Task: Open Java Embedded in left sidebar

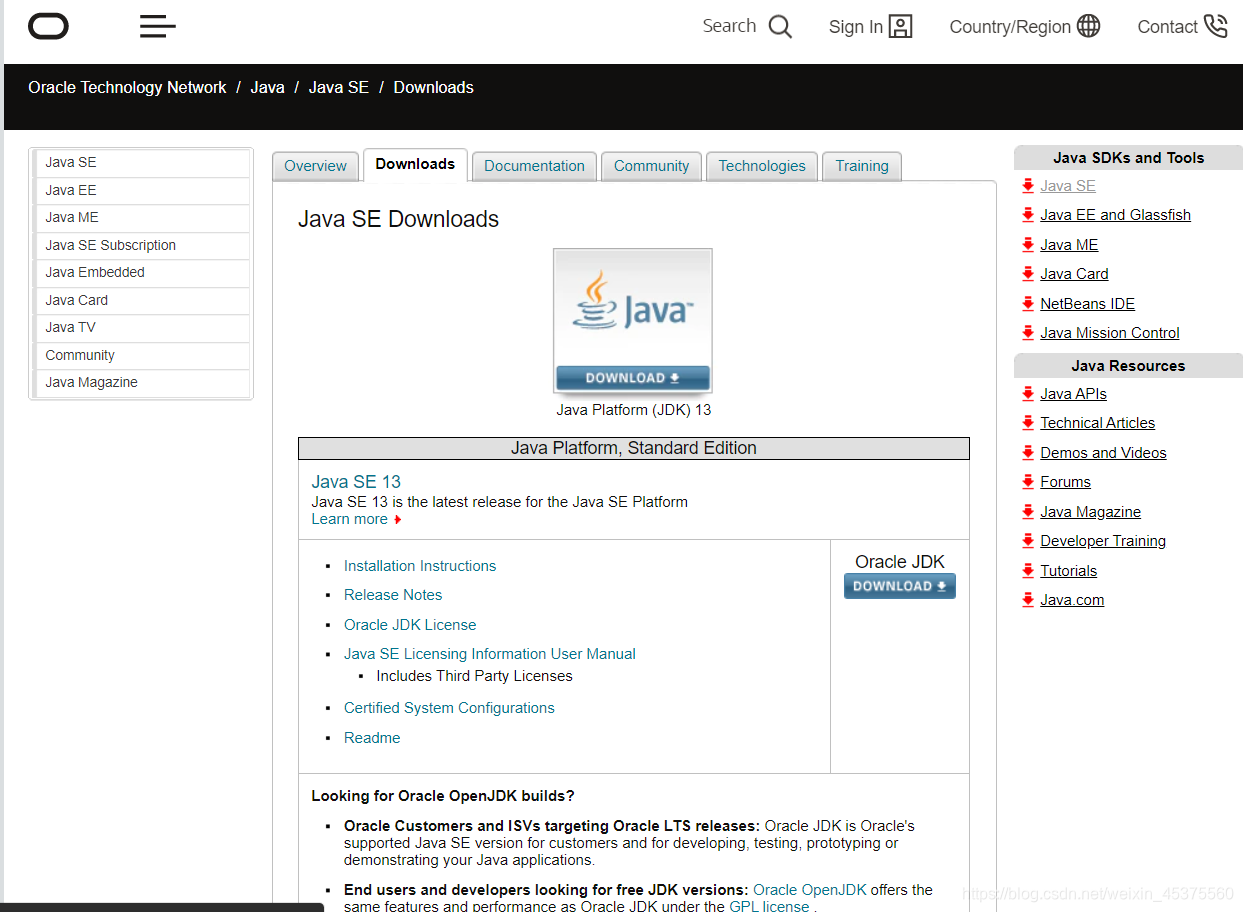Action: pos(141,273)
